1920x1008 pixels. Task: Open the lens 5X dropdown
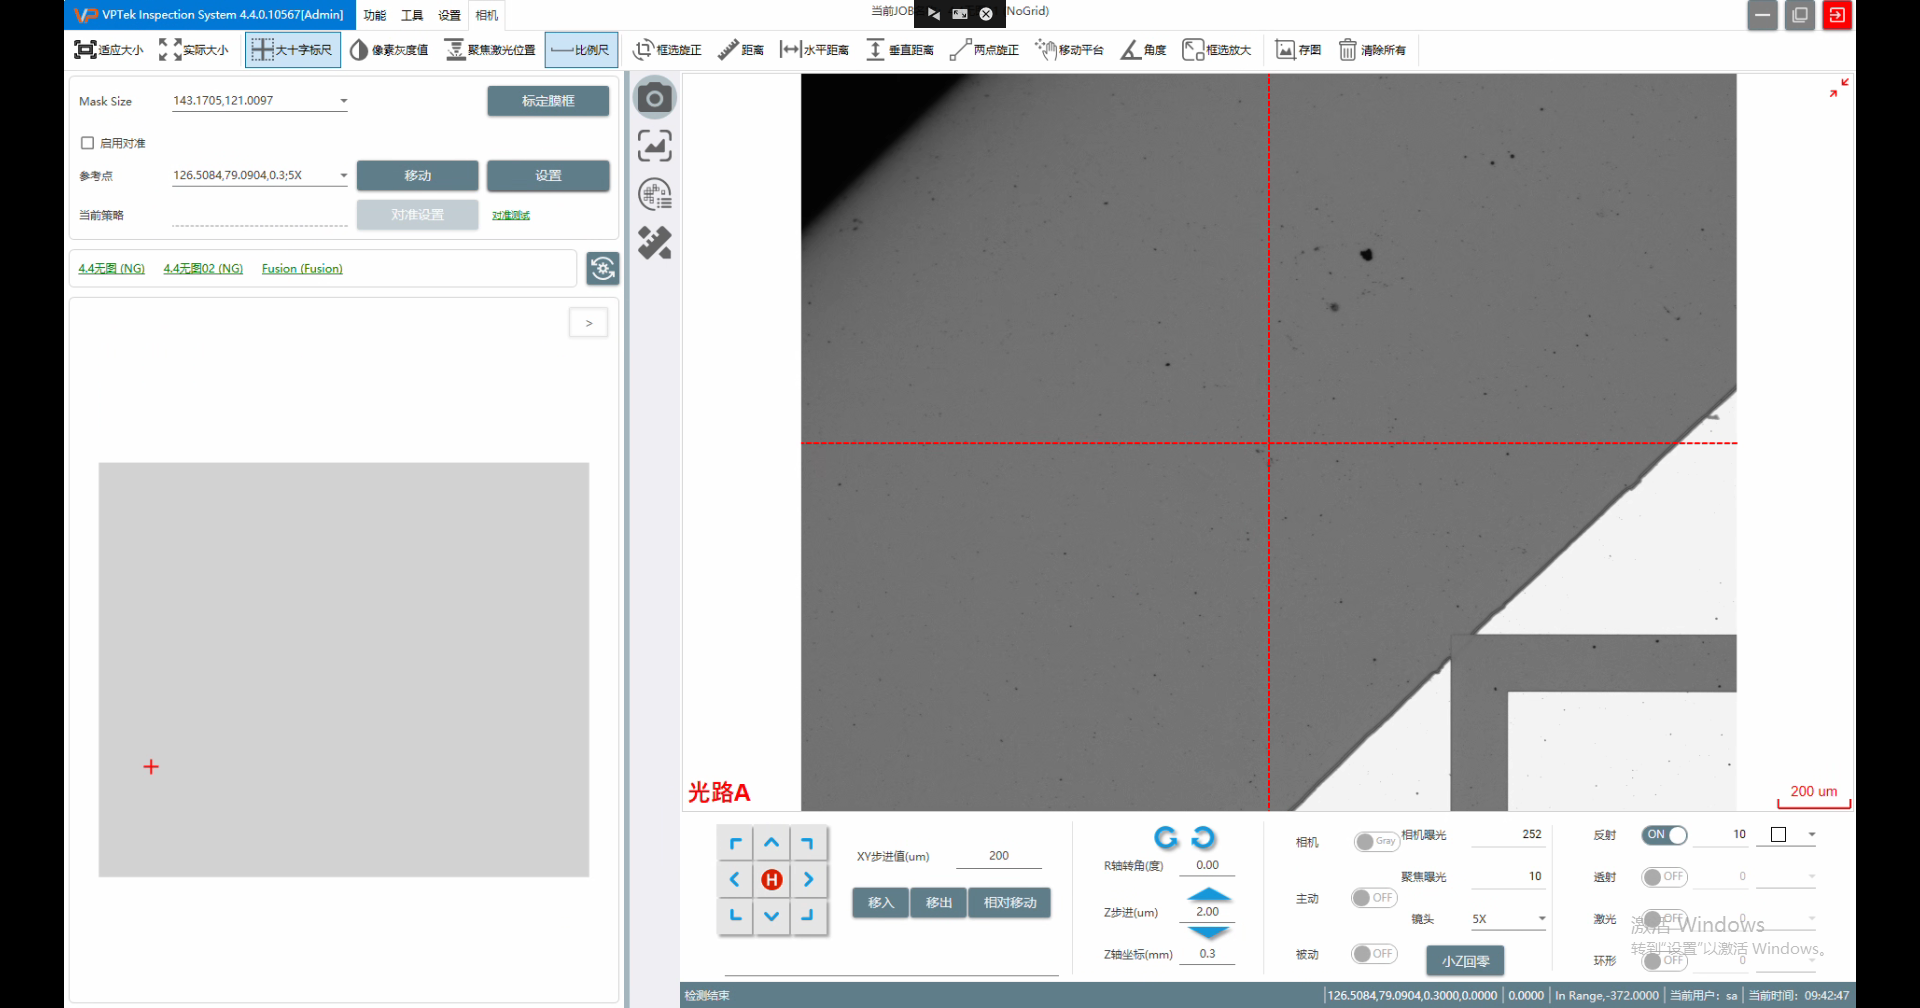[x=1541, y=919]
